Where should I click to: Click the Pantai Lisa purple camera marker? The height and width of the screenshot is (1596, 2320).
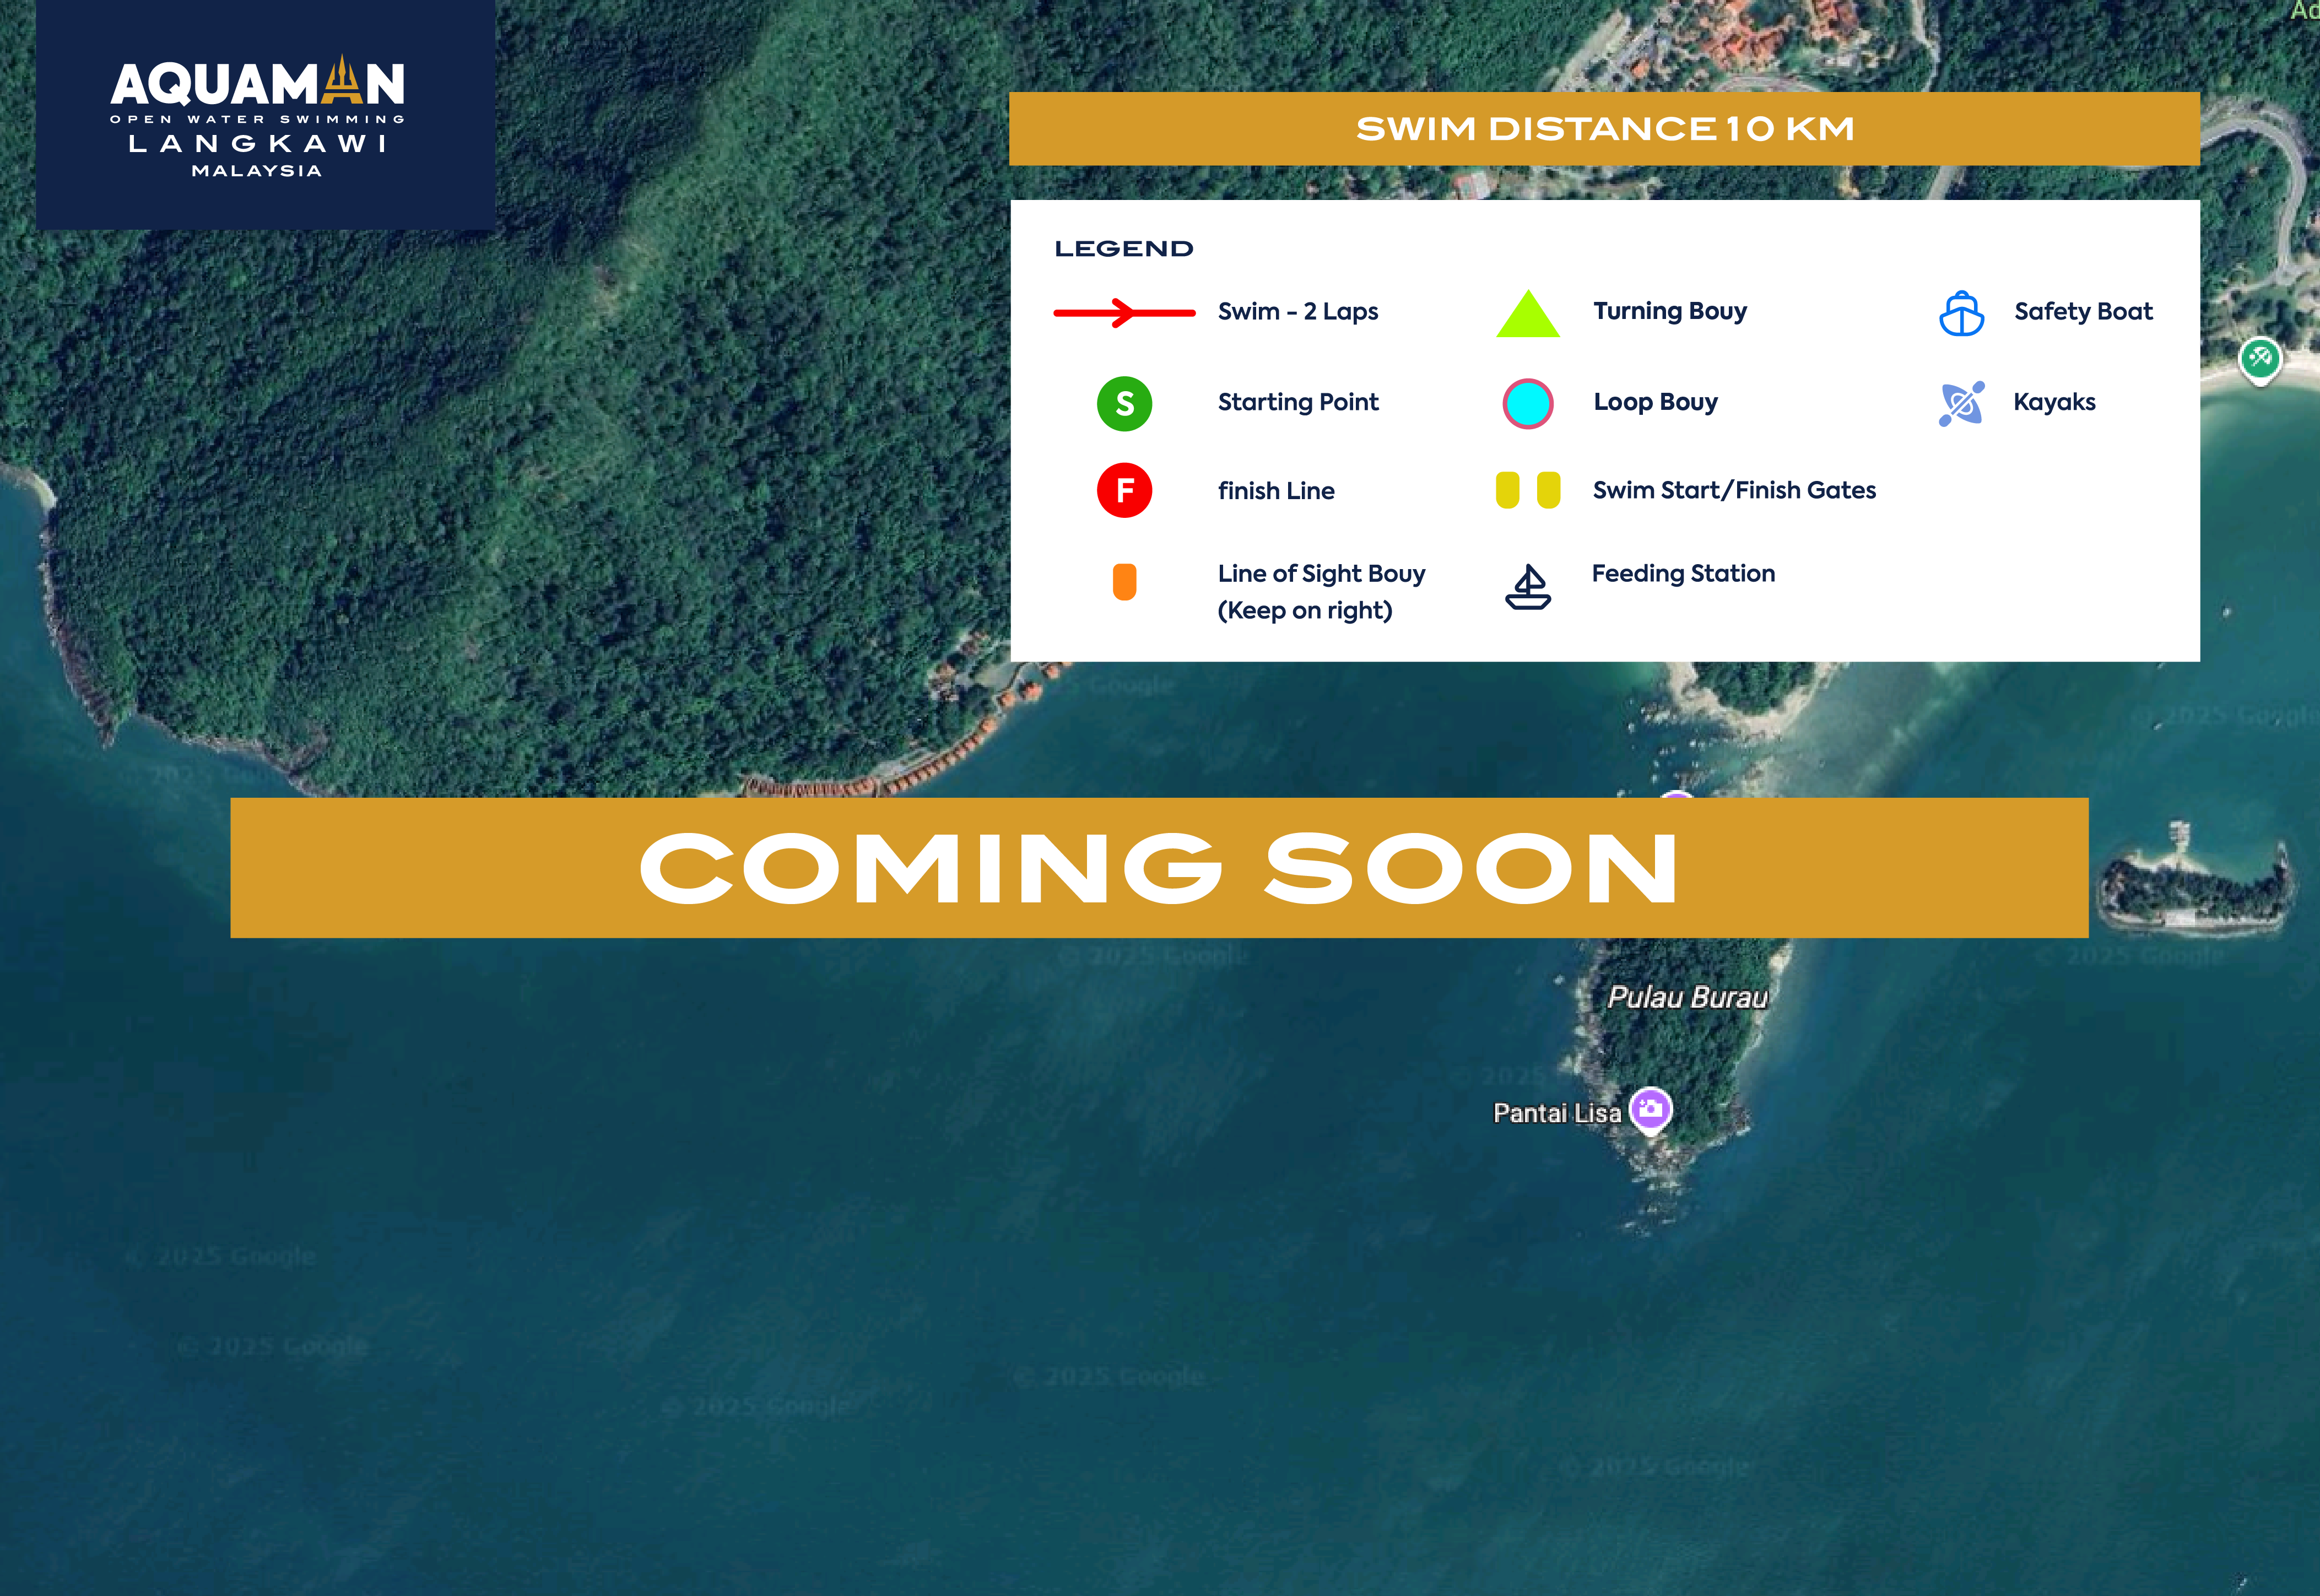click(1650, 1108)
